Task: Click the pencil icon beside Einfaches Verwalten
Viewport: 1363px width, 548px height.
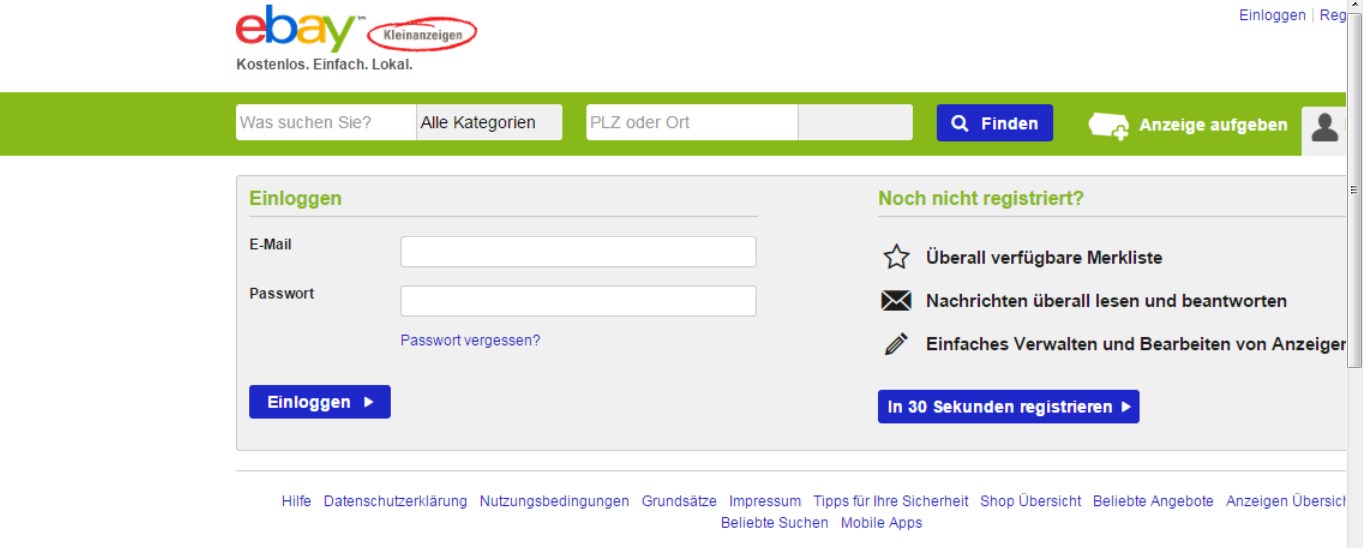Action: tap(896, 344)
